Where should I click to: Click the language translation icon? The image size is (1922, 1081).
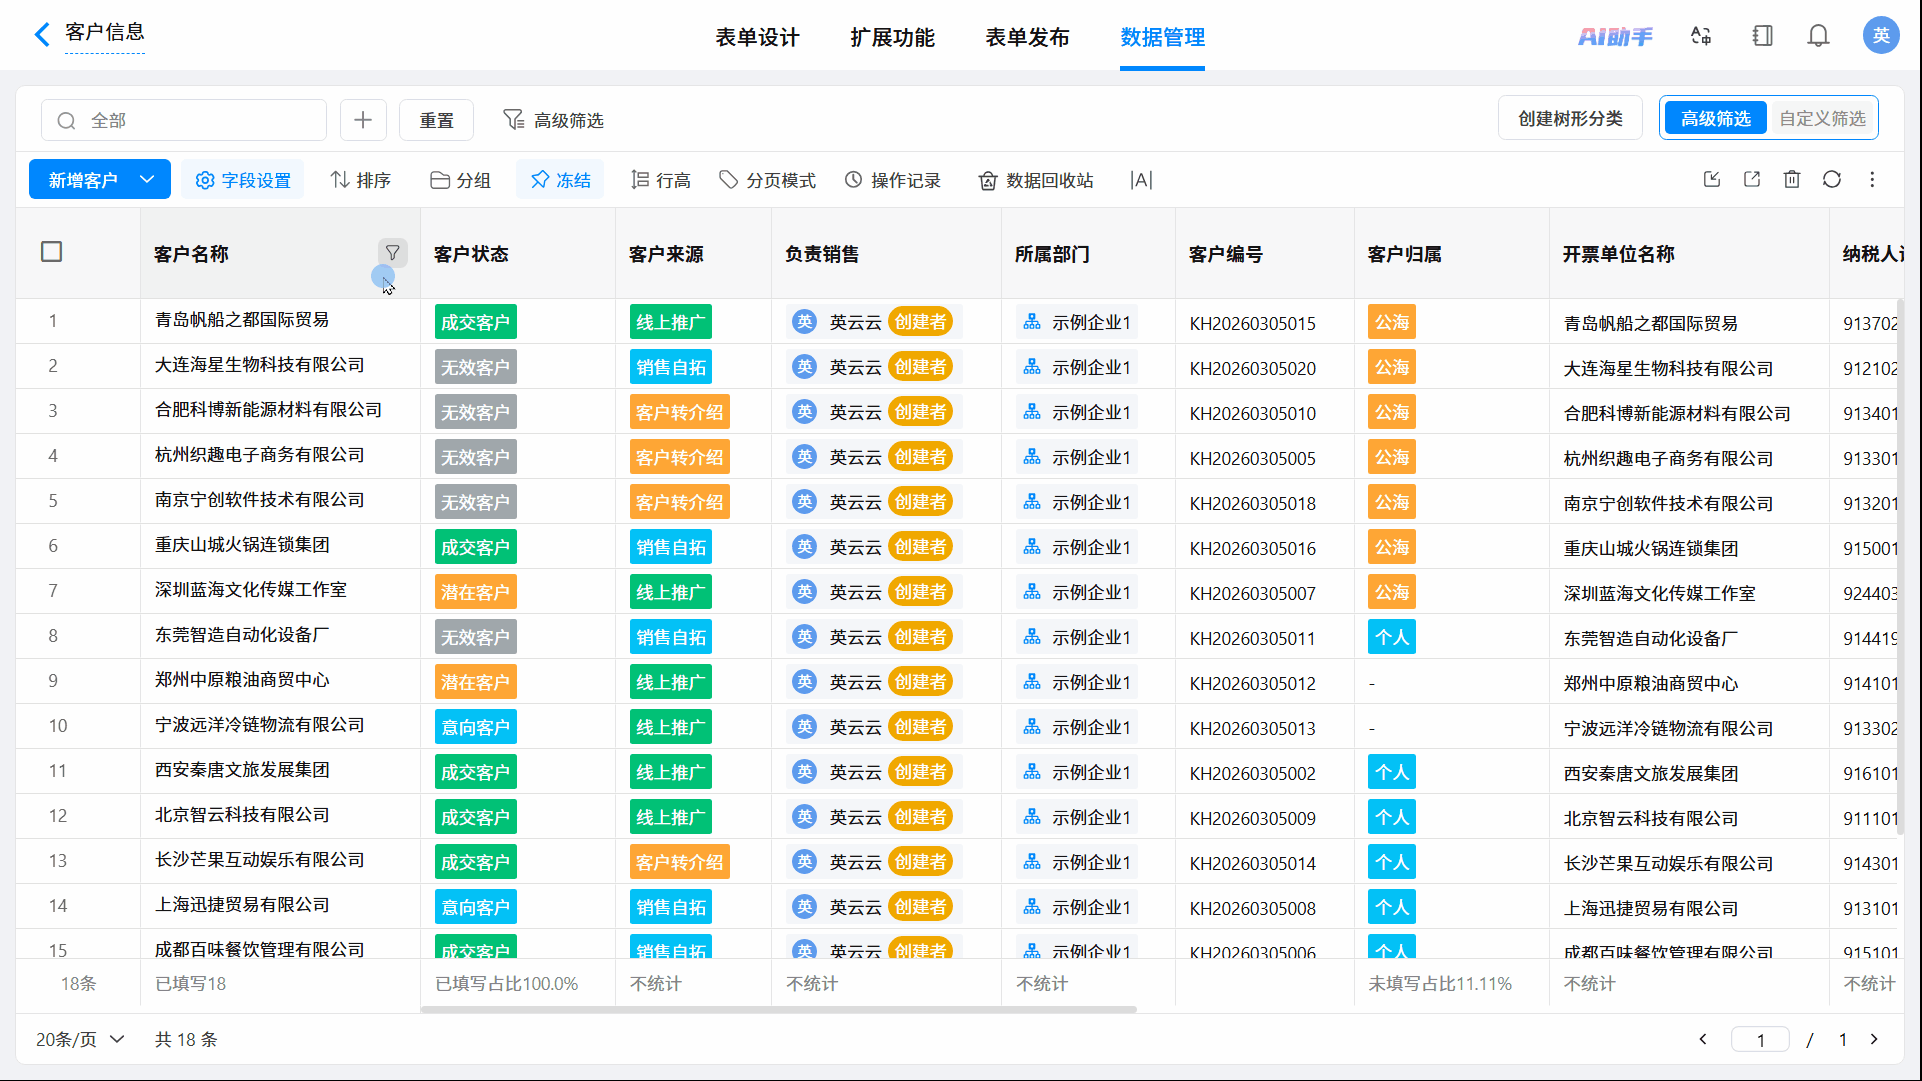click(x=1701, y=36)
